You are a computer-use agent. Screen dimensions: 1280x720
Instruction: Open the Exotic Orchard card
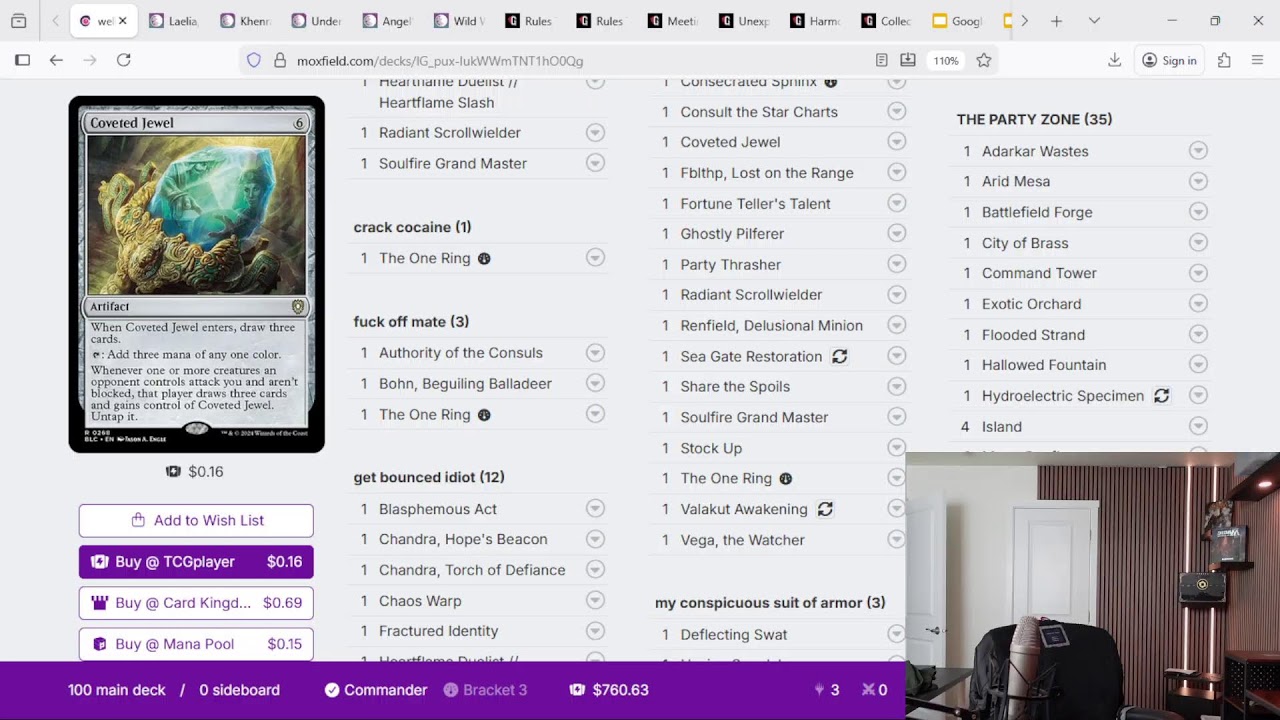click(1031, 304)
